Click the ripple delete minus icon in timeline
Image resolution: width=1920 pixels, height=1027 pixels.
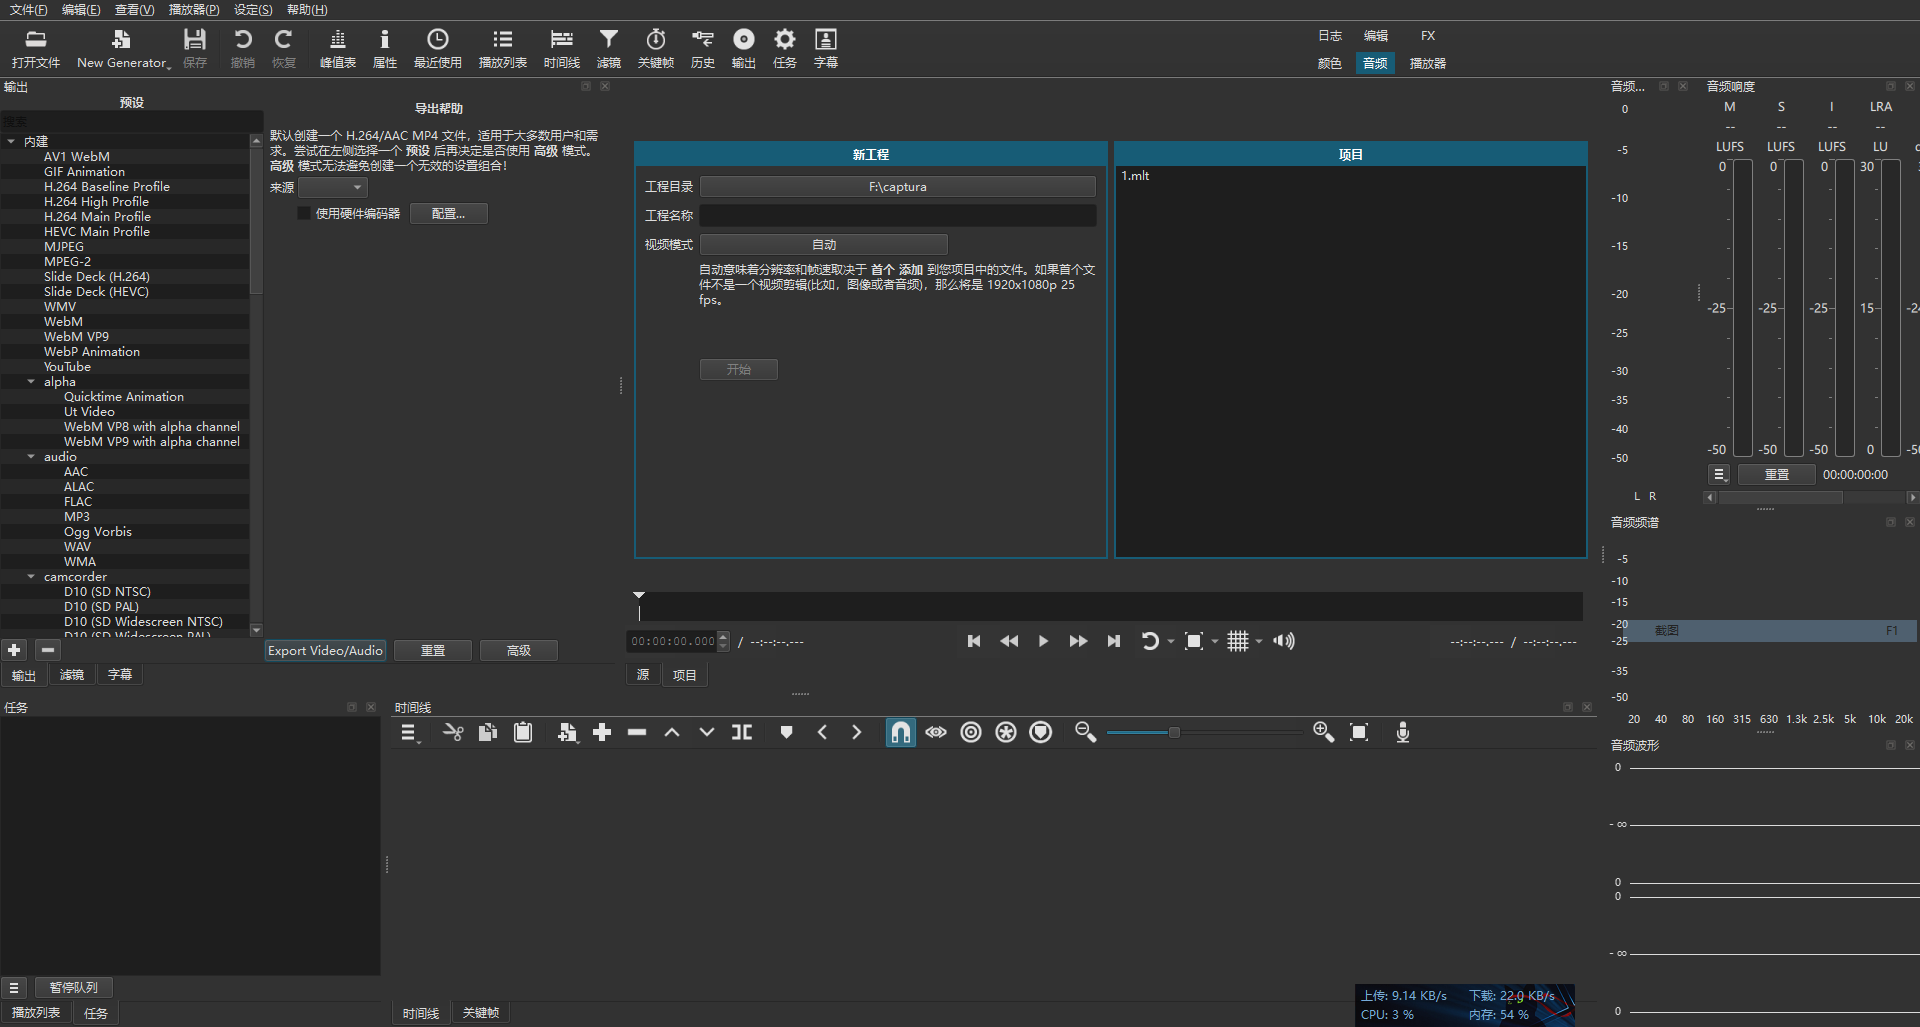point(637,733)
